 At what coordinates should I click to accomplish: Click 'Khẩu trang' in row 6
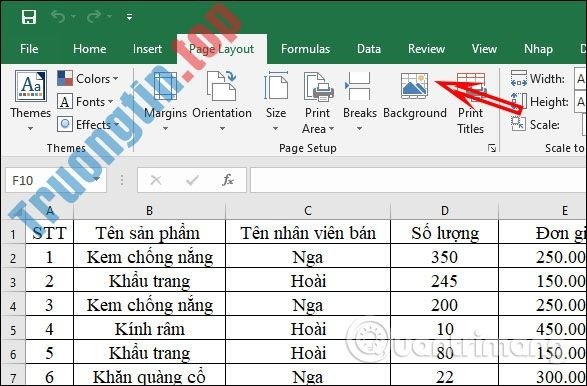point(150,352)
